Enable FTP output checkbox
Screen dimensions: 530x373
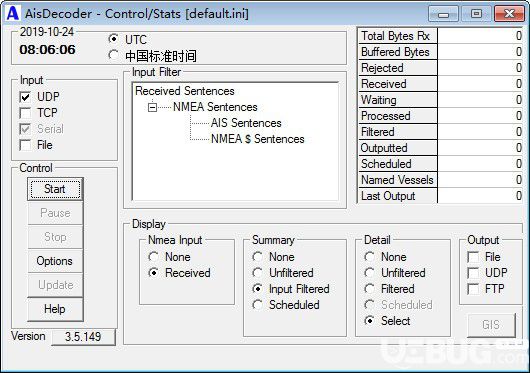click(x=473, y=289)
